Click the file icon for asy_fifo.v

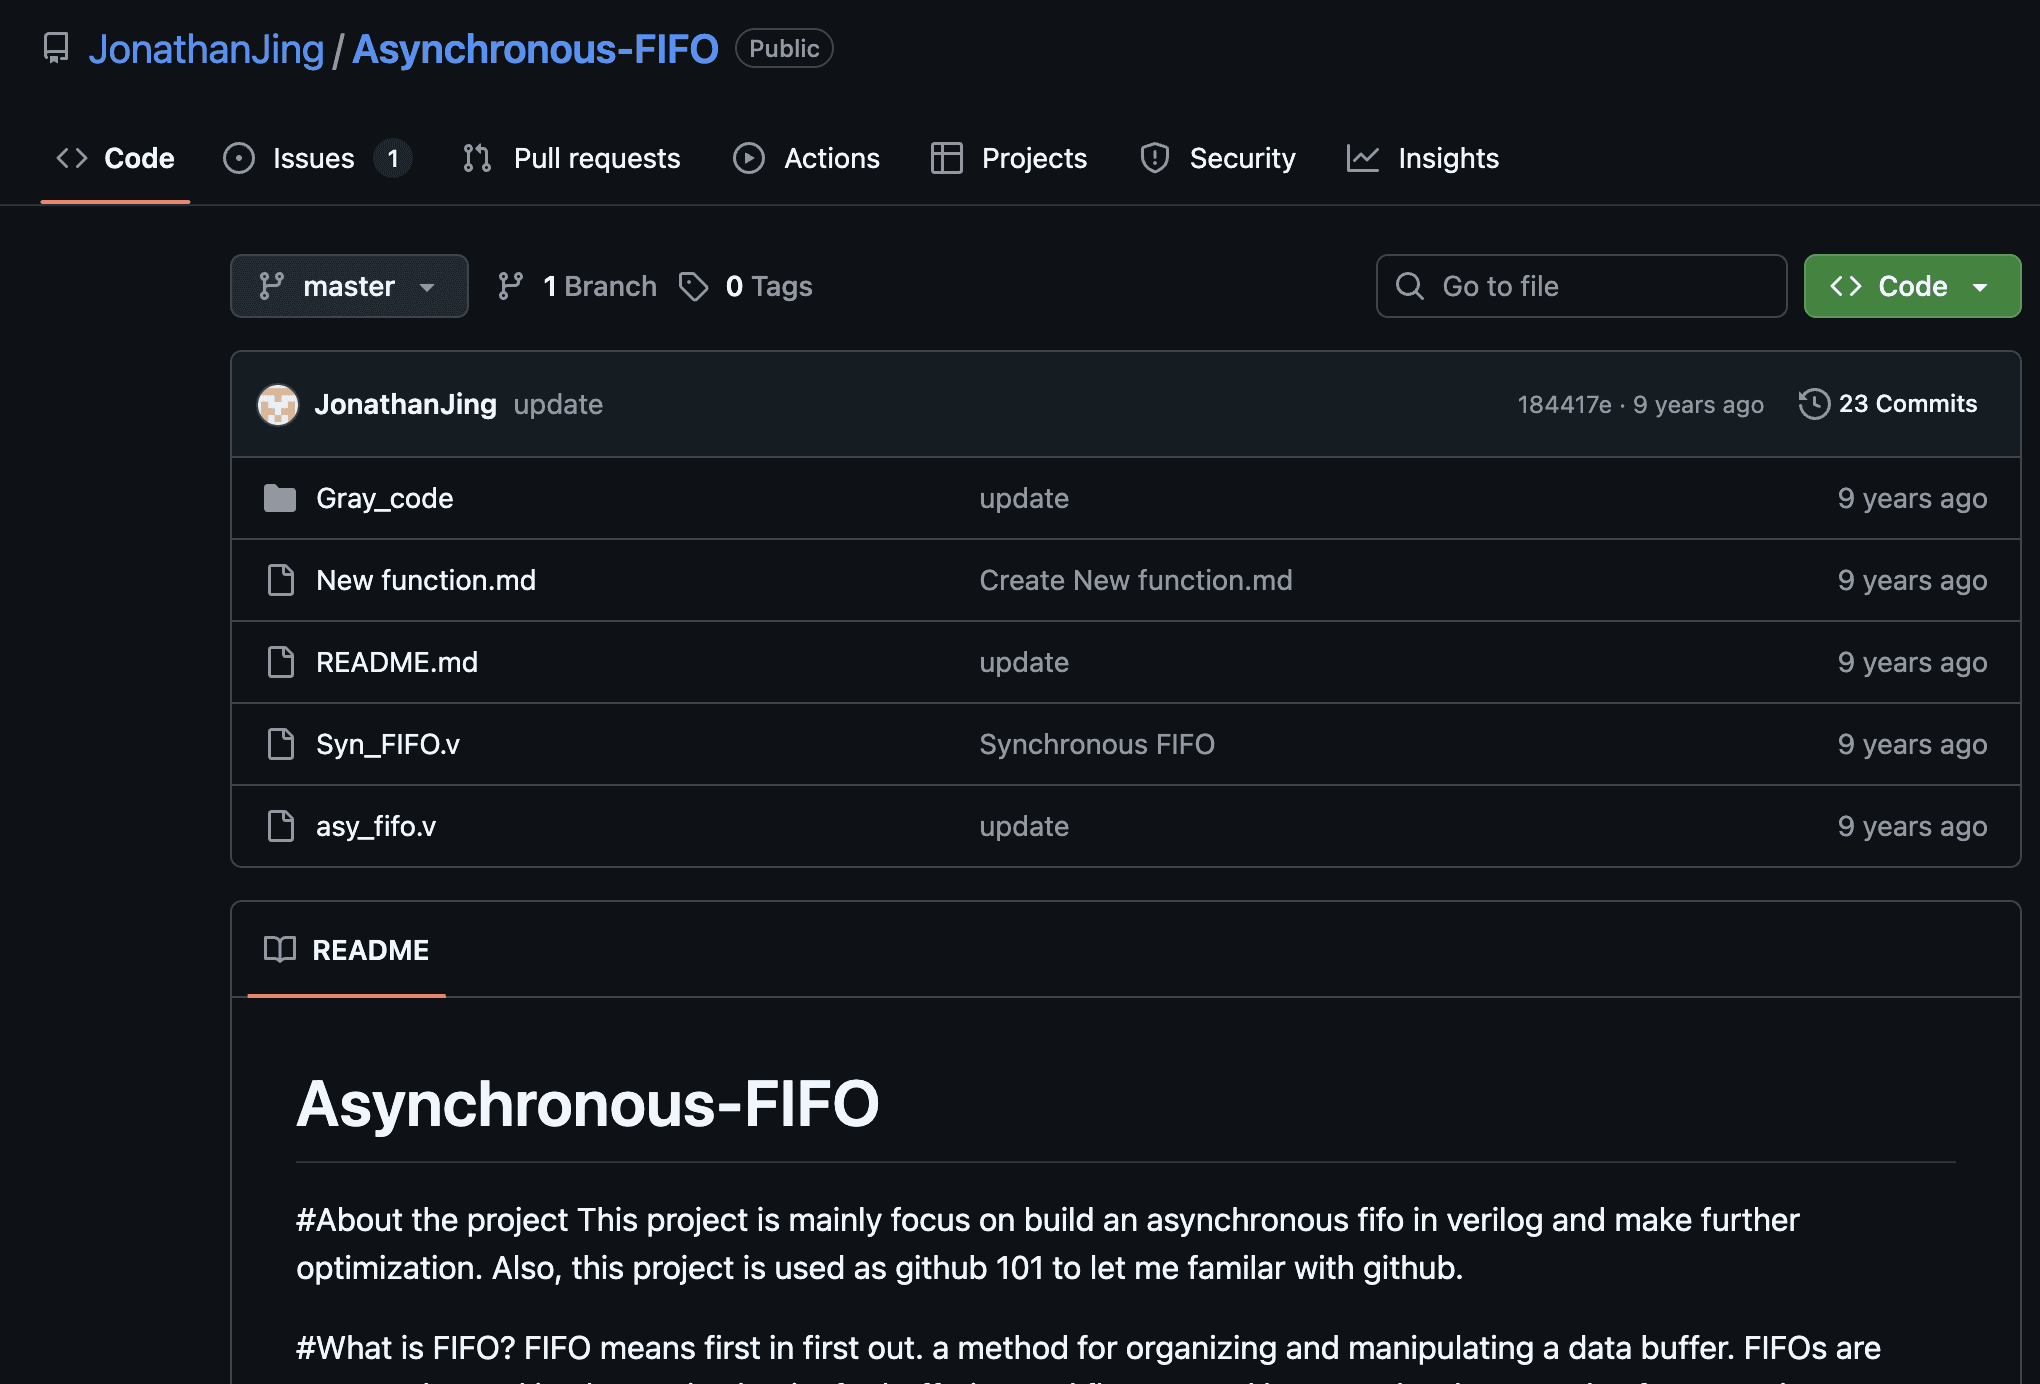281,826
